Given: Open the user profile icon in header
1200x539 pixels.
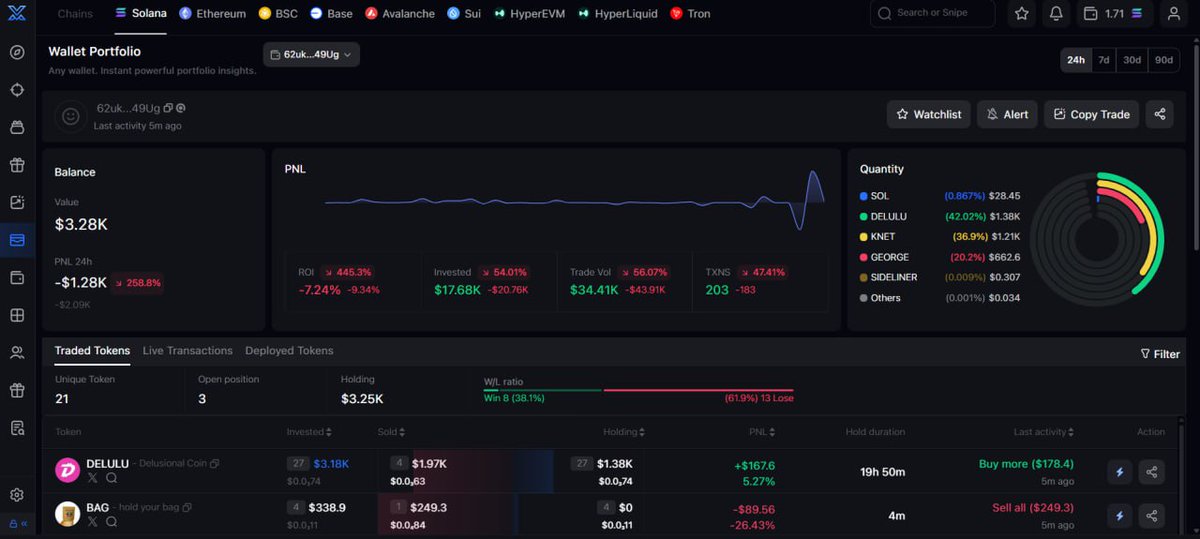Looking at the screenshot, I should click(1173, 14).
